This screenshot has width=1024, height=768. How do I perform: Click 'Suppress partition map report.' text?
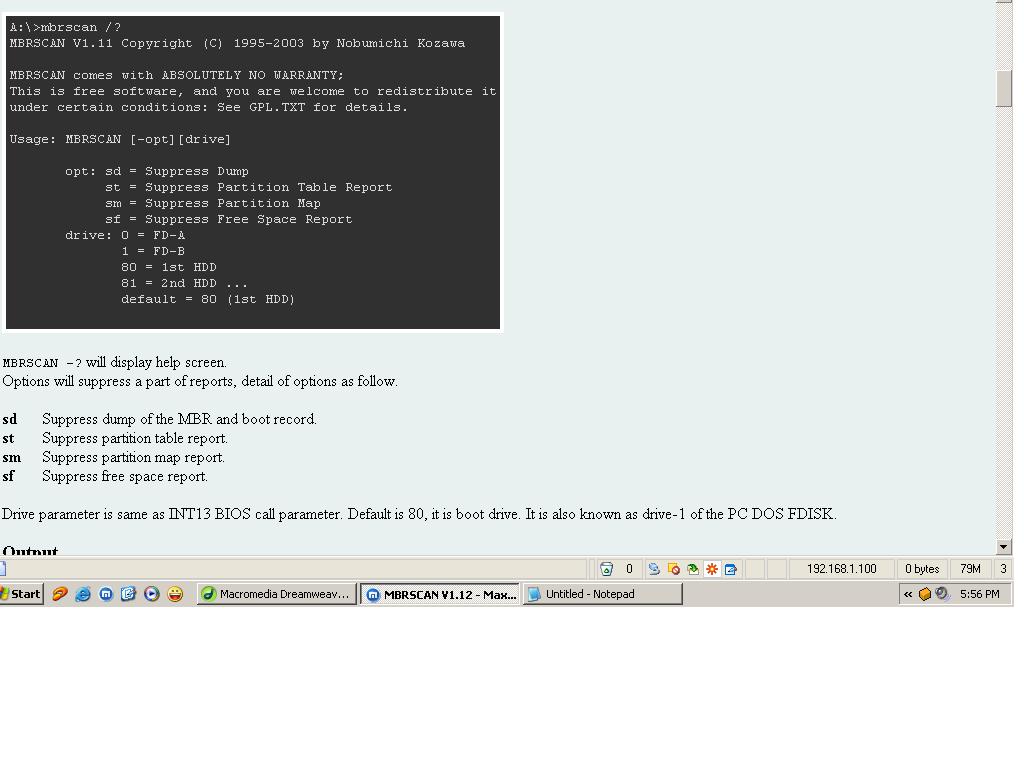[133, 457]
